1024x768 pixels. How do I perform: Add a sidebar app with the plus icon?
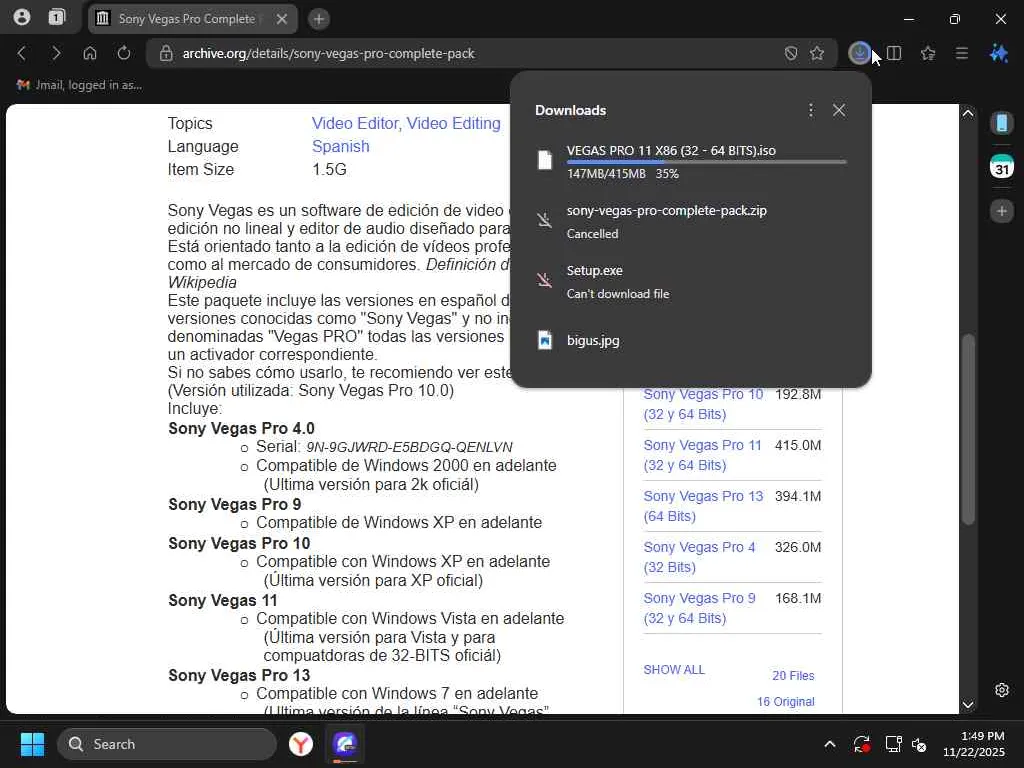pyautogui.click(x=1002, y=211)
